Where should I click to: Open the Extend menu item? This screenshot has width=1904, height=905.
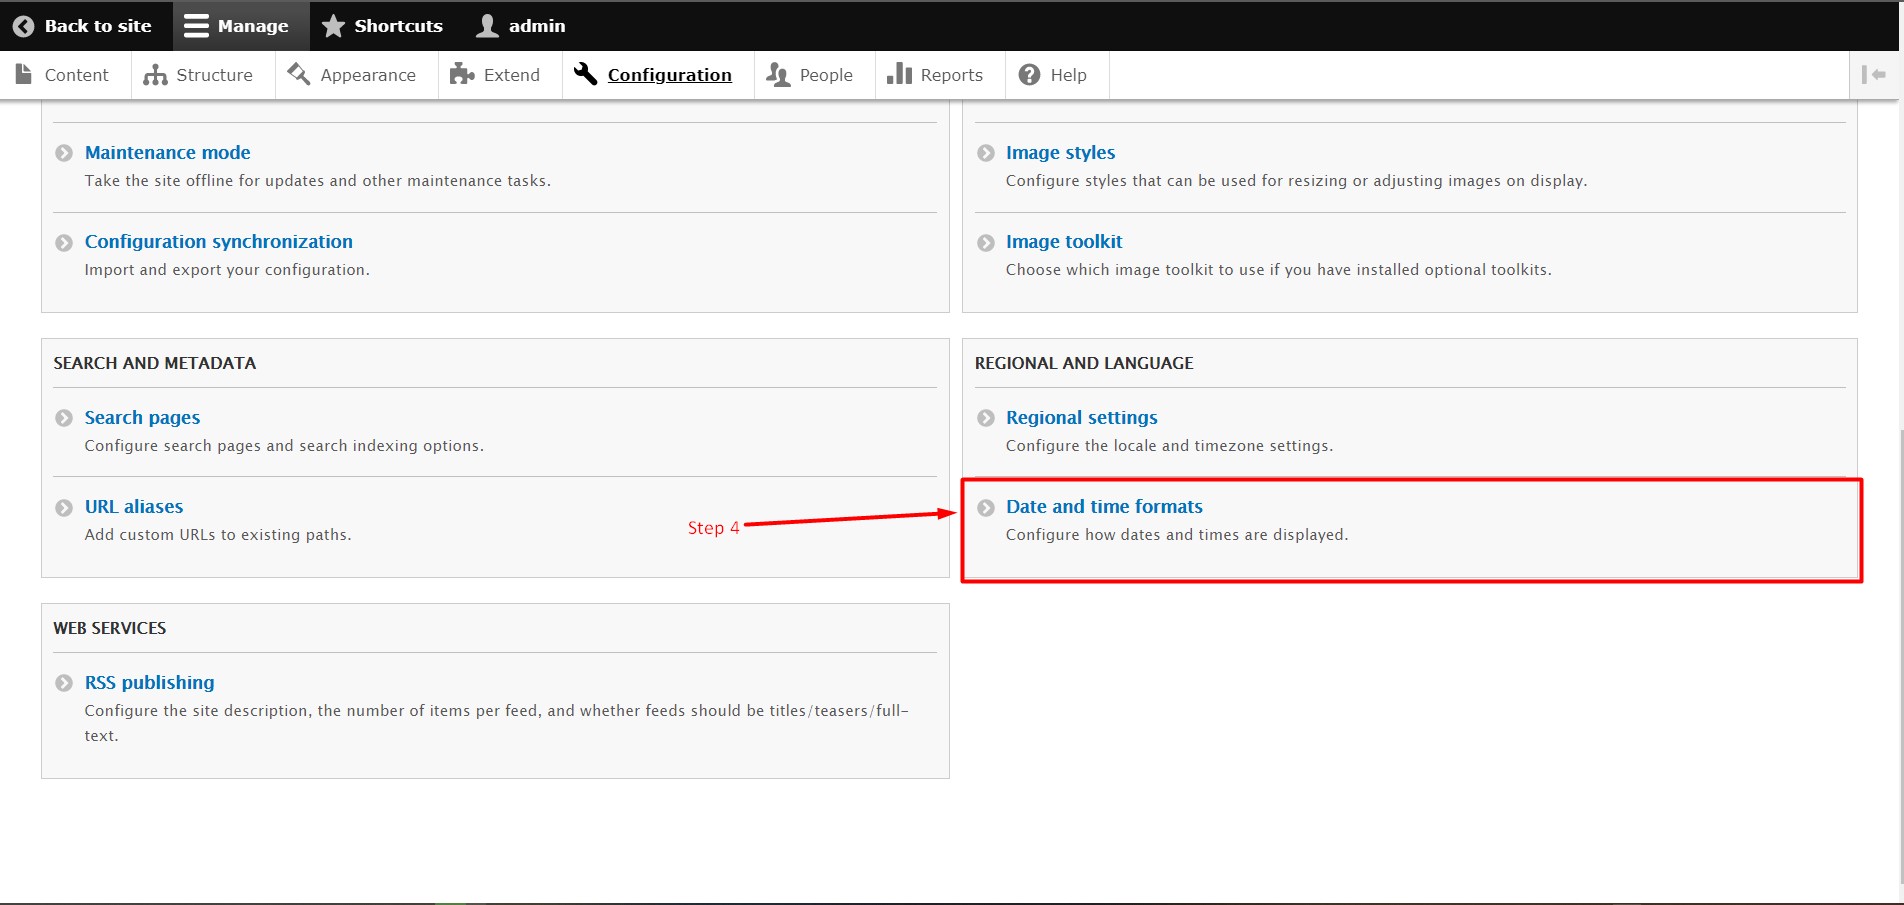(500, 75)
